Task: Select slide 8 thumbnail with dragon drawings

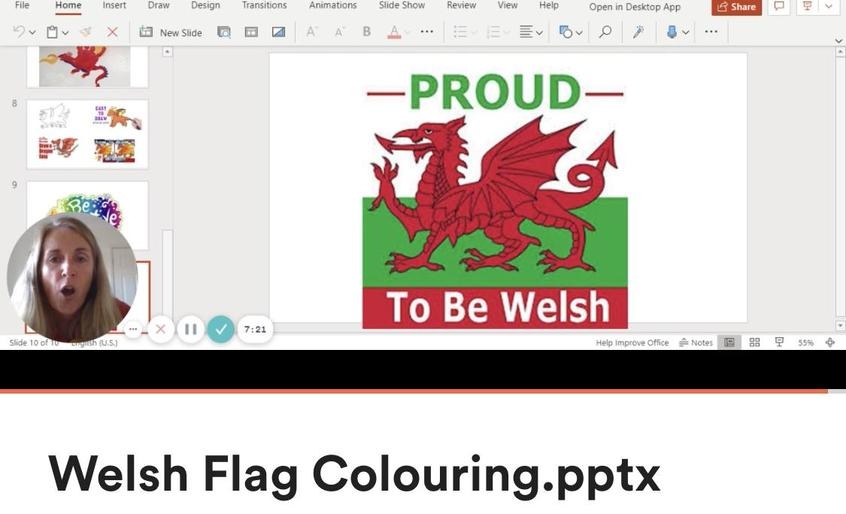Action: coord(87,134)
